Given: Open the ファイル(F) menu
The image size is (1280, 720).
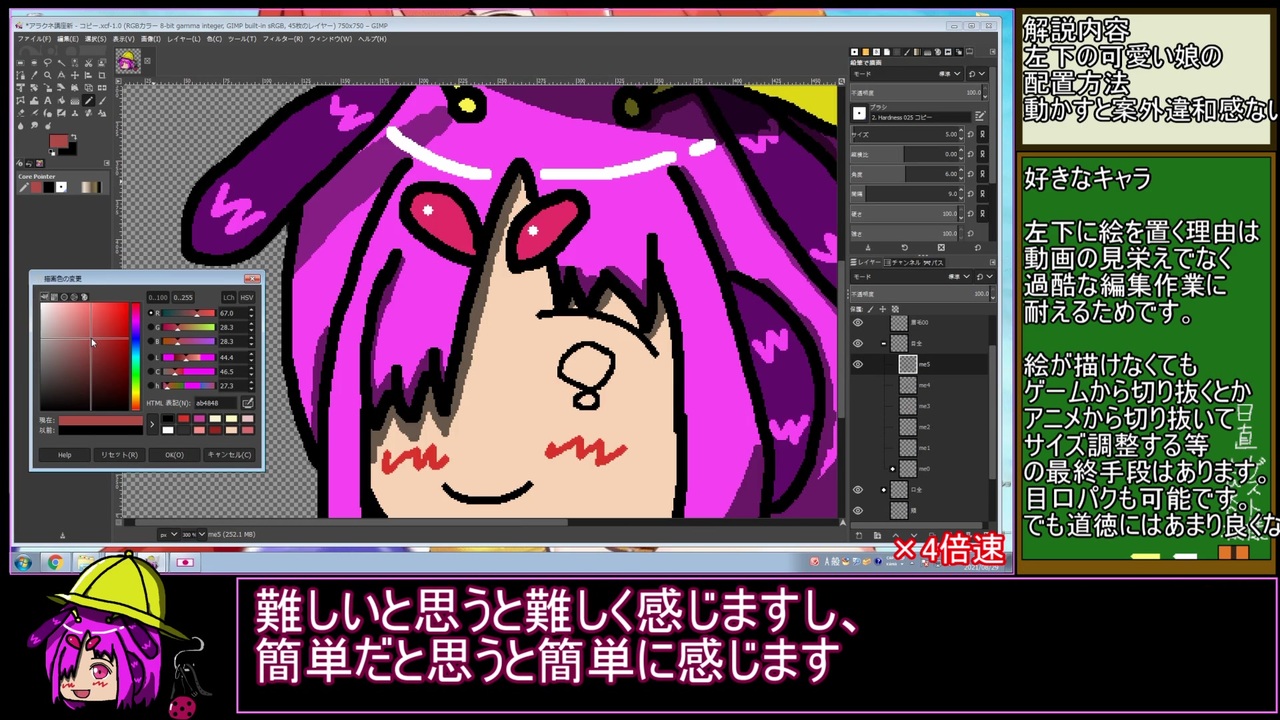Looking at the screenshot, I should (34, 39).
